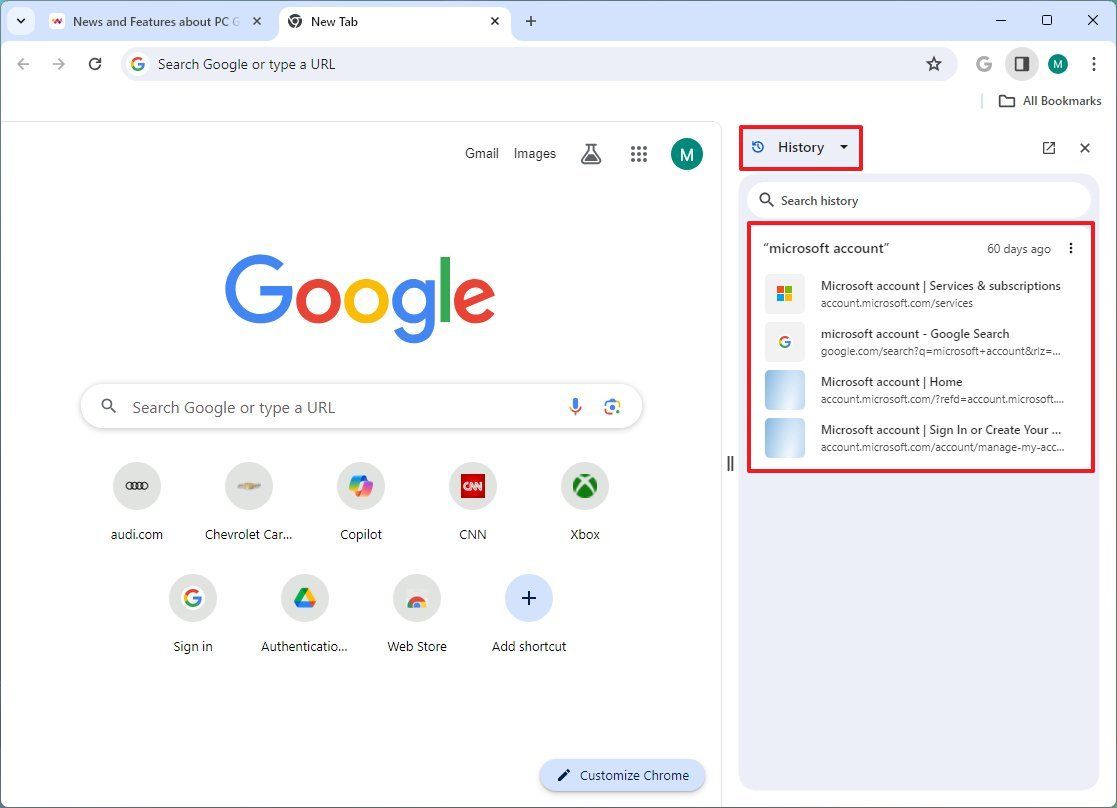1117x808 pixels.
Task: Click the Search Labs beaker icon
Action: pyautogui.click(x=590, y=153)
